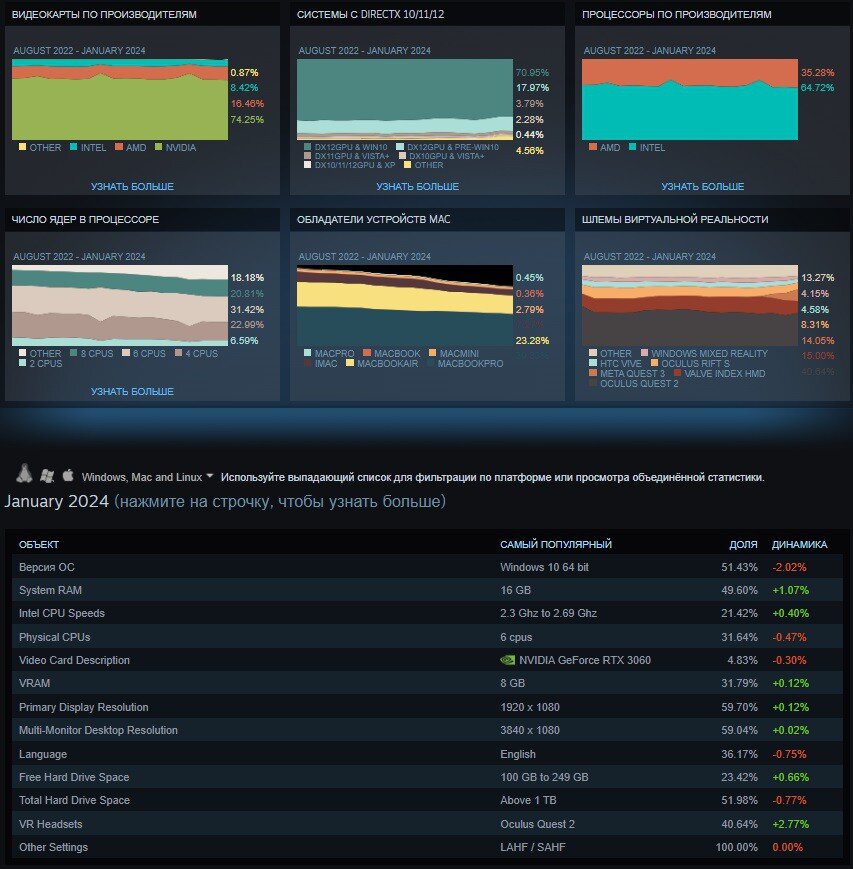This screenshot has height=869, width=853.
Task: Click the Linux penguin platform icon
Action: coord(24,474)
